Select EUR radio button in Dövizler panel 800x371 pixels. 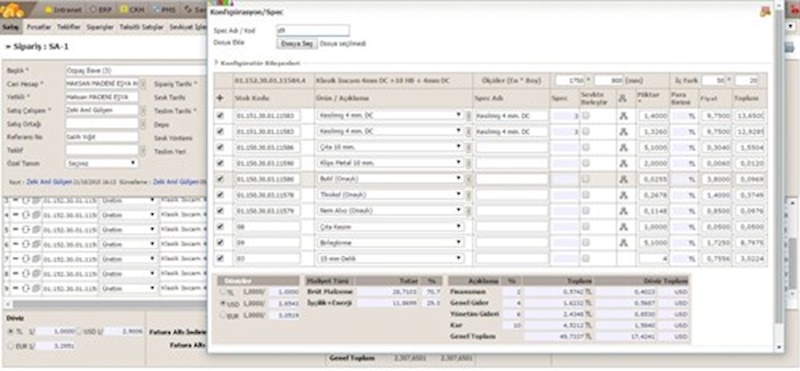222,315
